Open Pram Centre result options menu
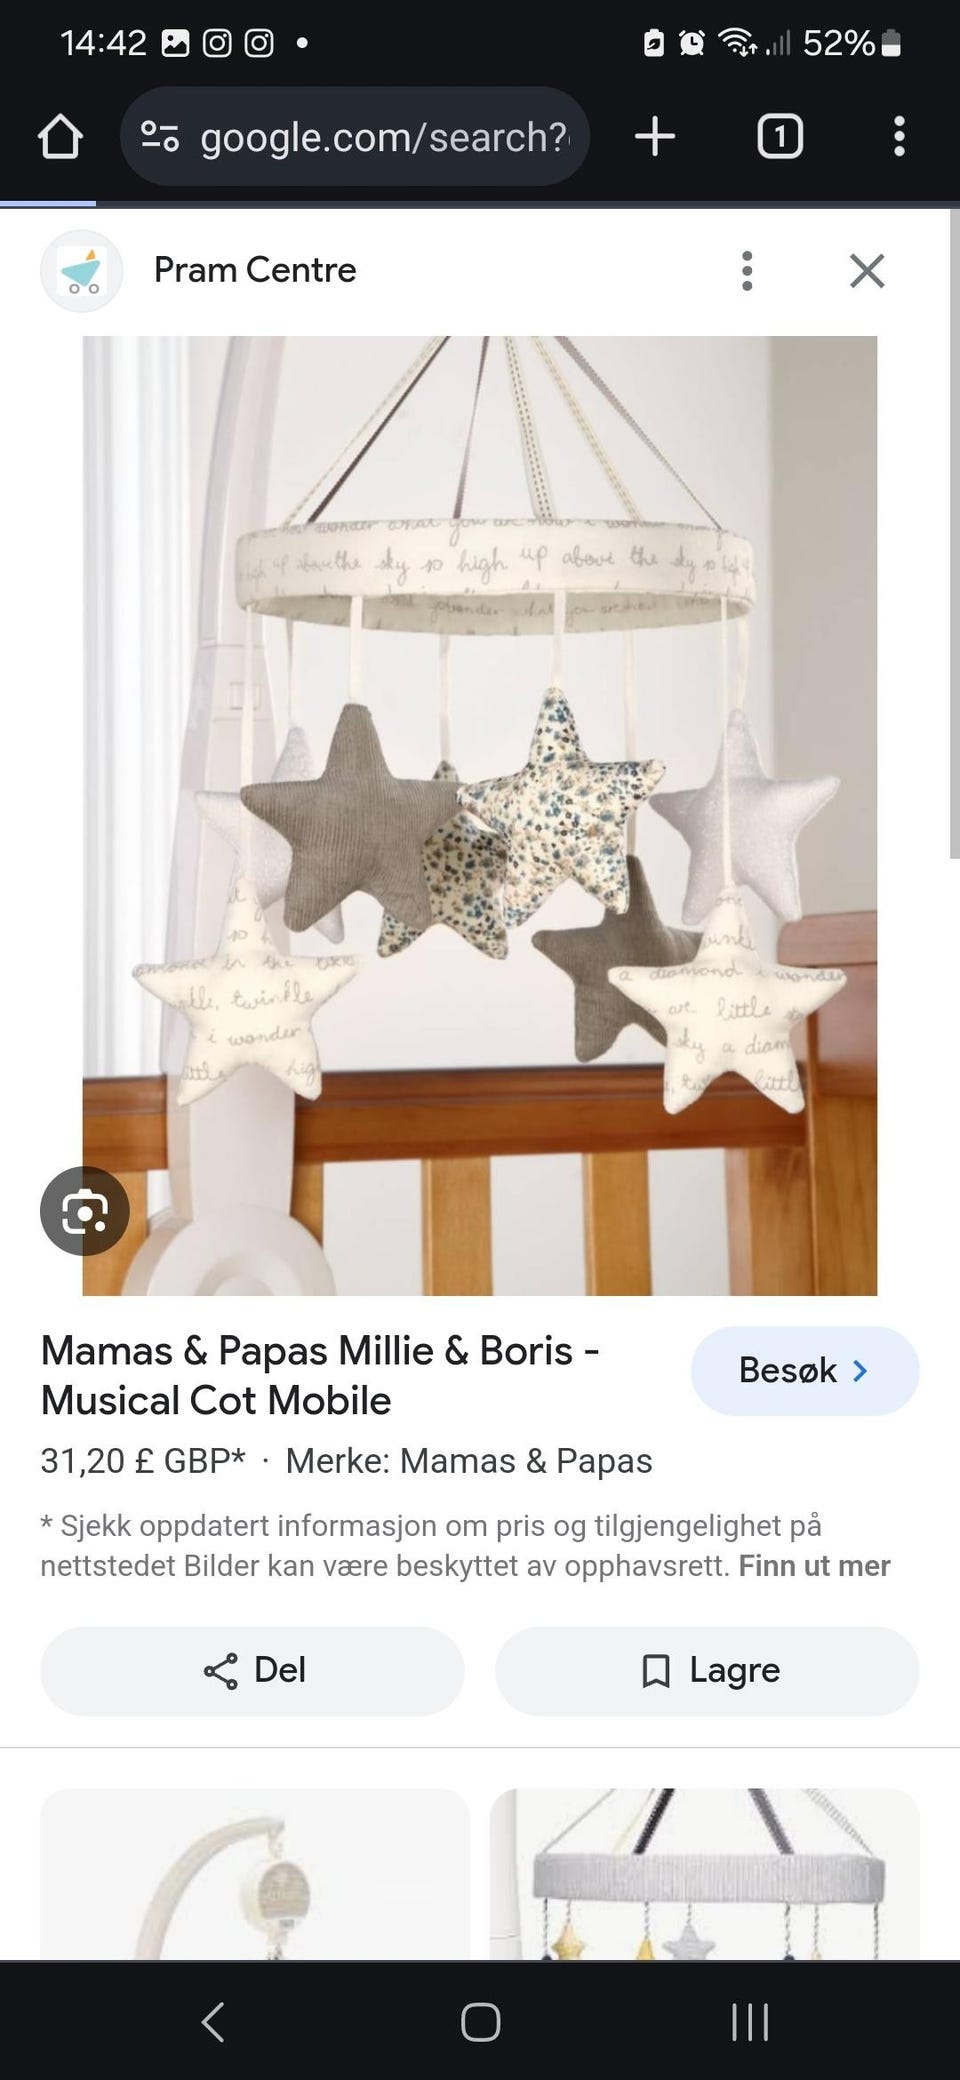Viewport: 960px width, 2080px height. click(746, 271)
